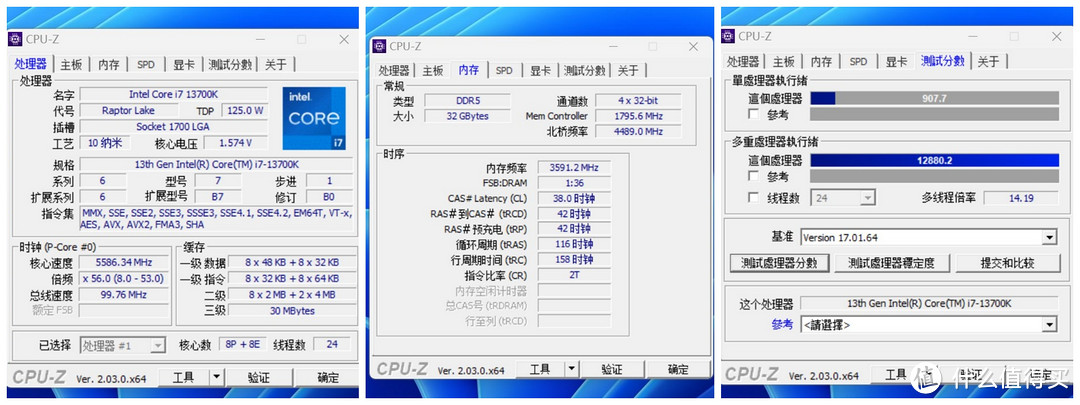1080x405 pixels.
Task: Click 确定 button in the memory window
Action: [x=678, y=370]
